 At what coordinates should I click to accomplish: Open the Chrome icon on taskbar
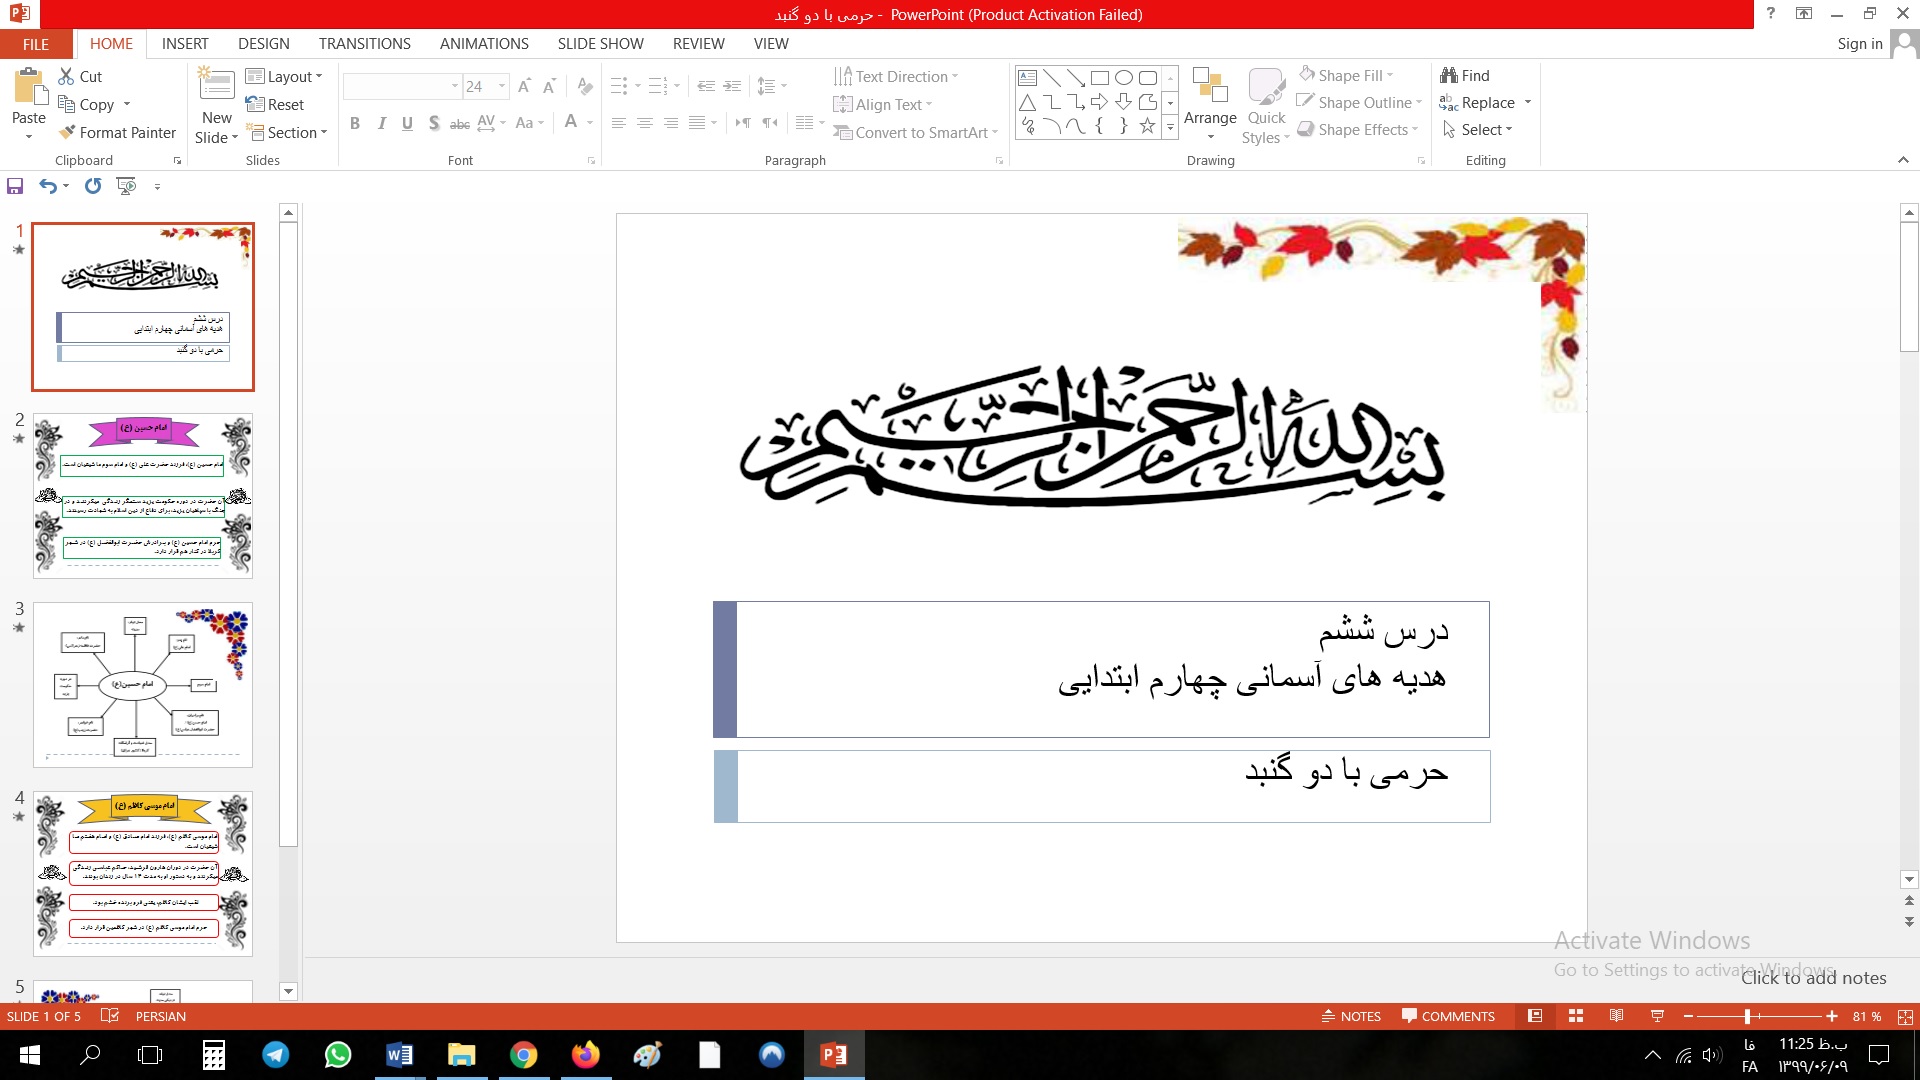click(523, 1055)
